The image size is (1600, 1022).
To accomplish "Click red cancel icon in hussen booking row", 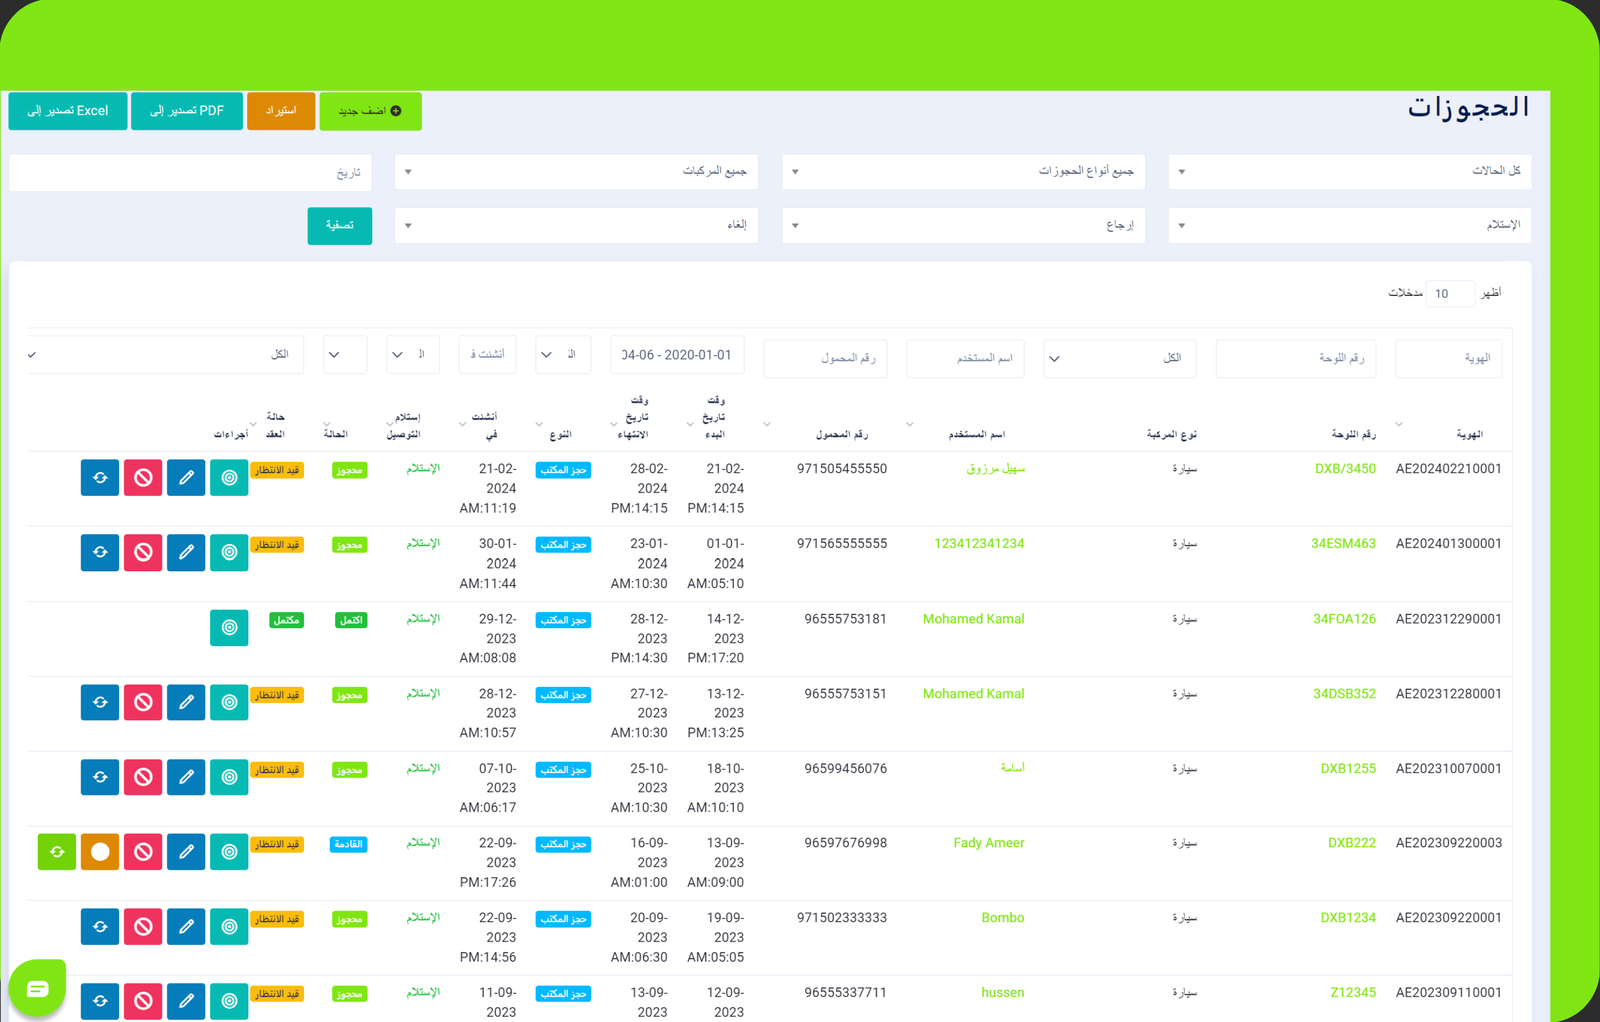I will 143,1000.
